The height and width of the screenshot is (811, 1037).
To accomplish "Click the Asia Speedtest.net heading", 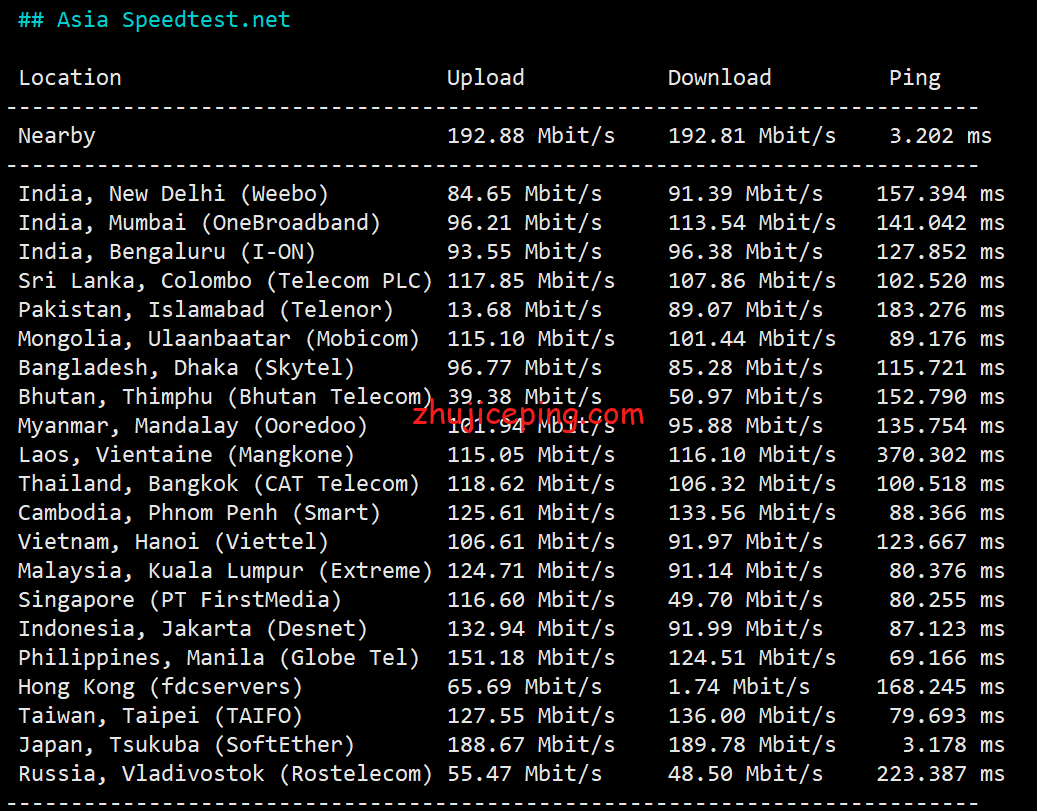I will pyautogui.click(x=154, y=20).
